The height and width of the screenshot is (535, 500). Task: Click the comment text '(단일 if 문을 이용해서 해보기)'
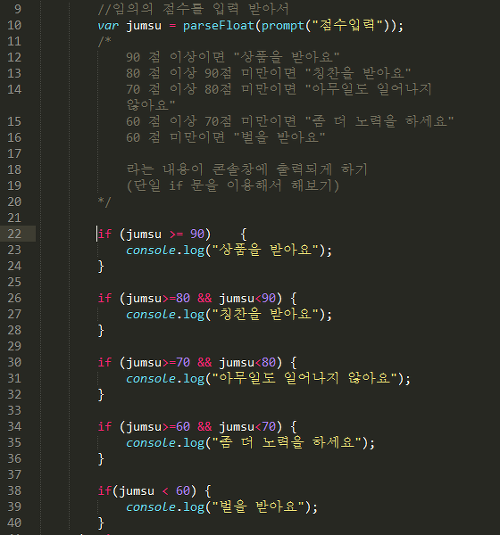pos(233,186)
